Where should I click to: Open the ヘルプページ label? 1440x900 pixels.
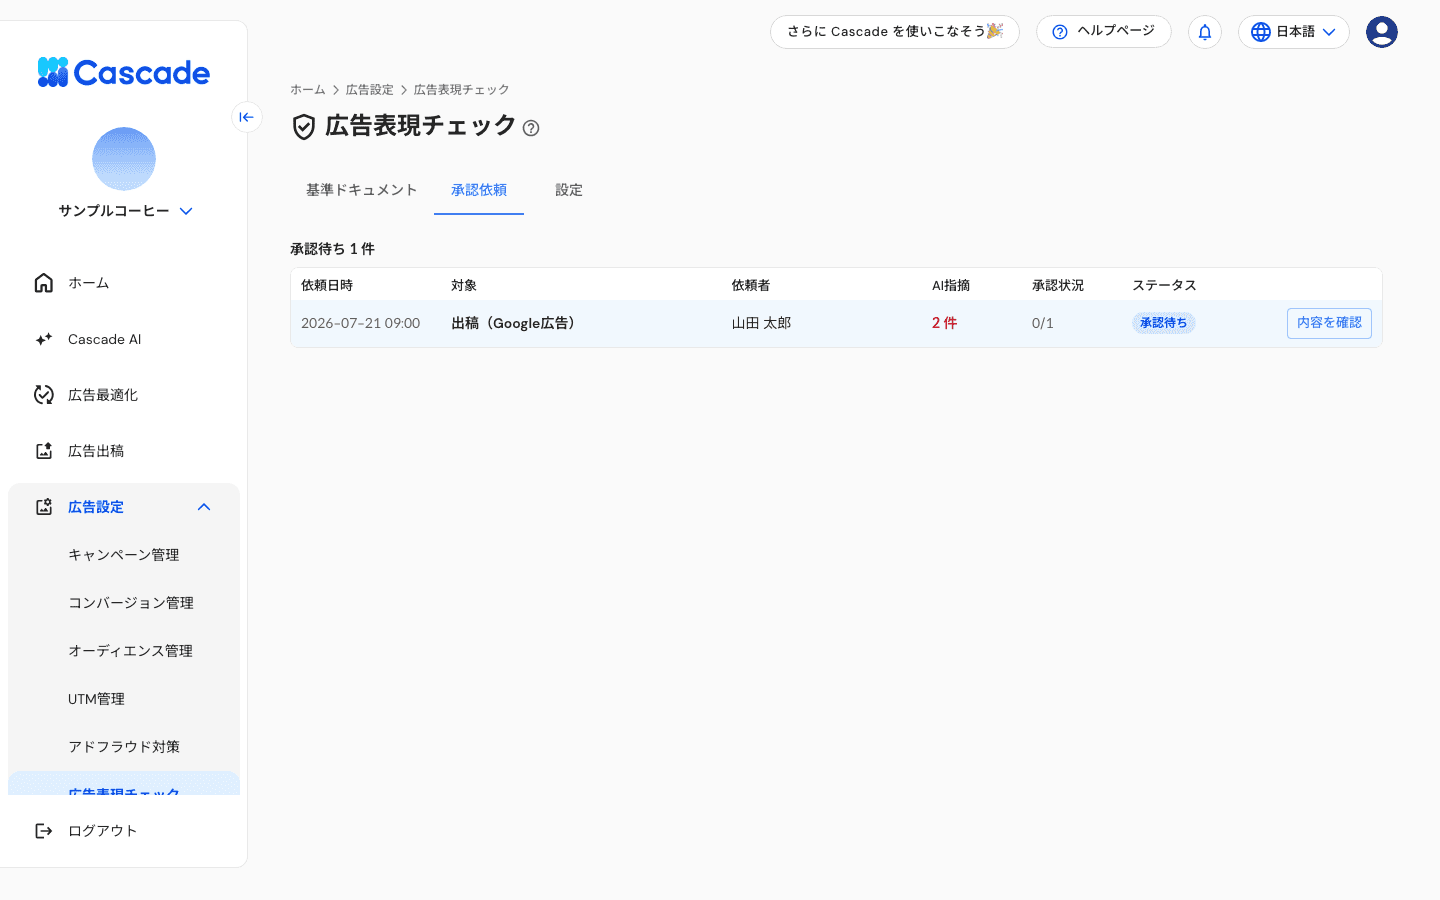point(1116,31)
